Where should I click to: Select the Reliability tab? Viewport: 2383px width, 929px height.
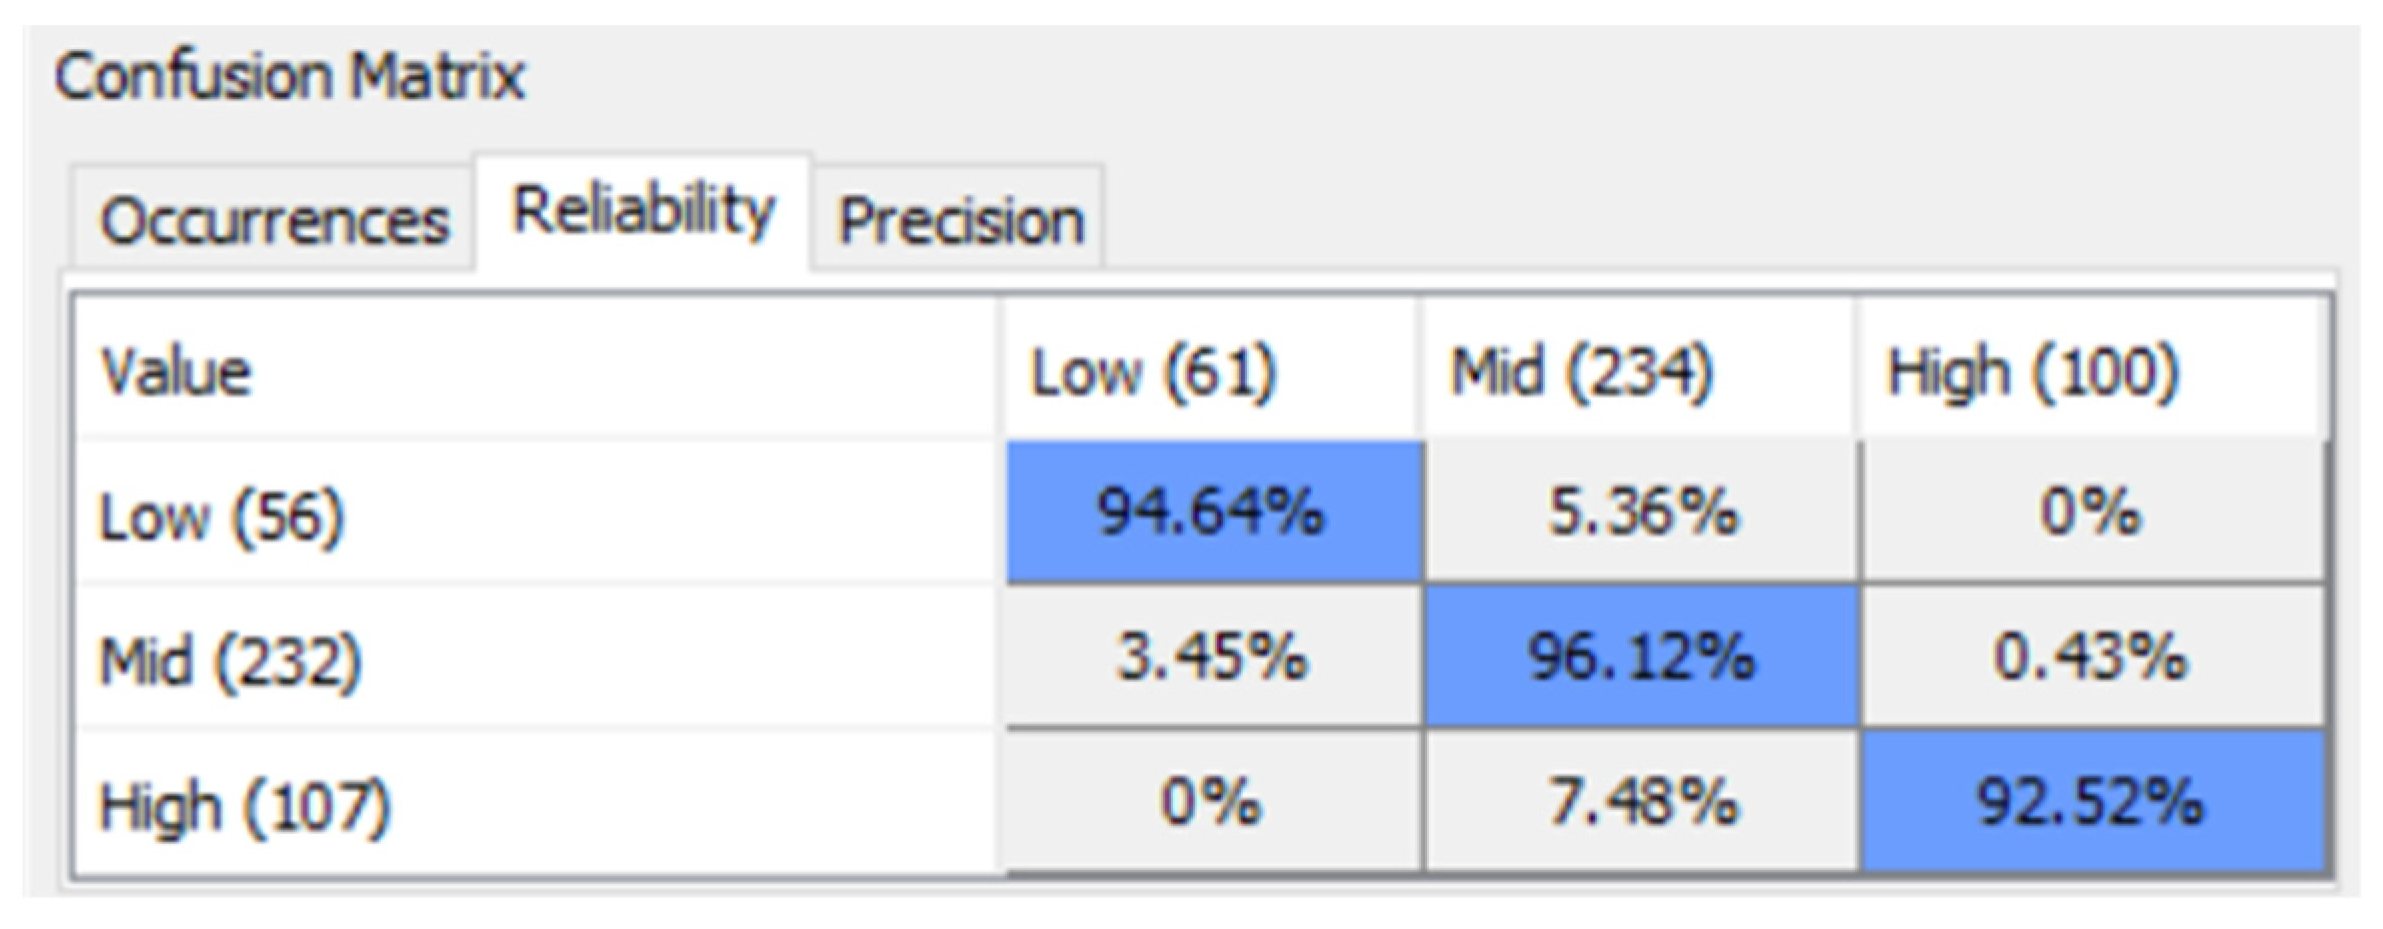pos(643,212)
